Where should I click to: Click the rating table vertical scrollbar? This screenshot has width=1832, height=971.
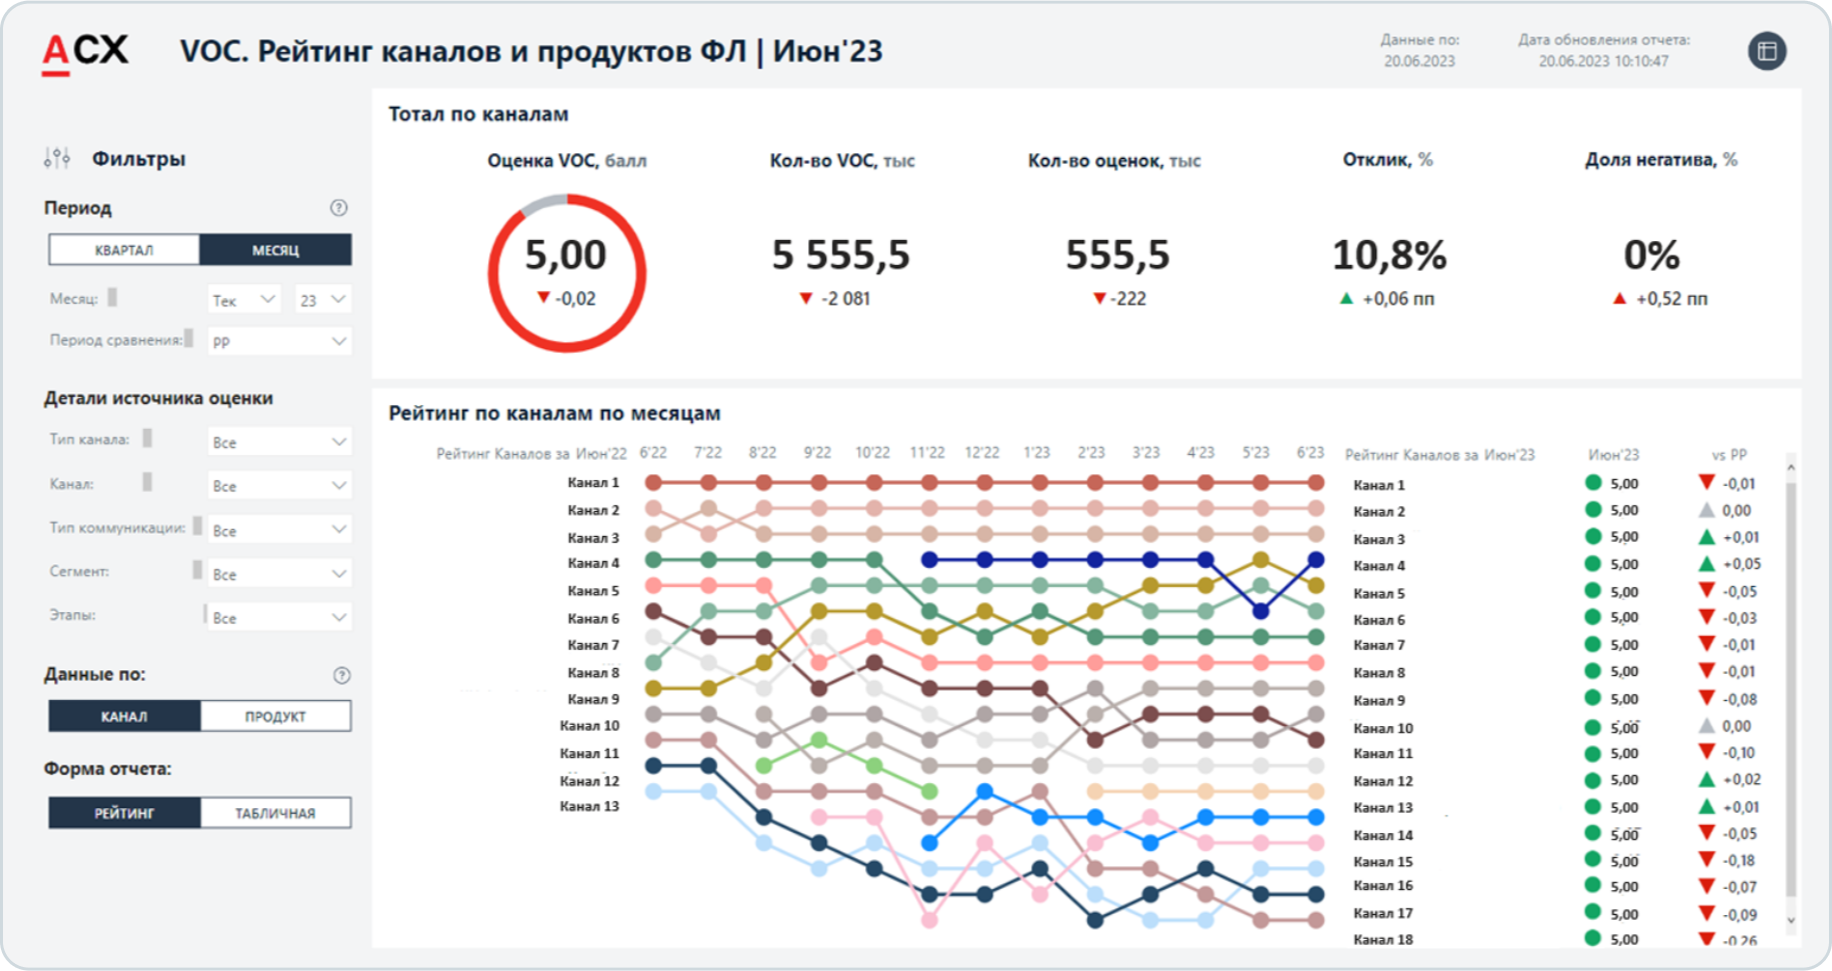coord(1791,690)
